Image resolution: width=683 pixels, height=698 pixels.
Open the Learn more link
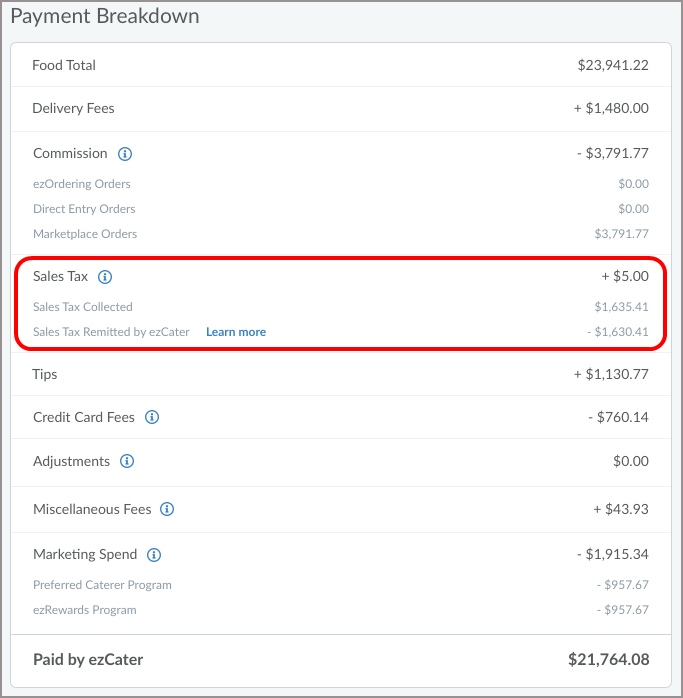(236, 332)
